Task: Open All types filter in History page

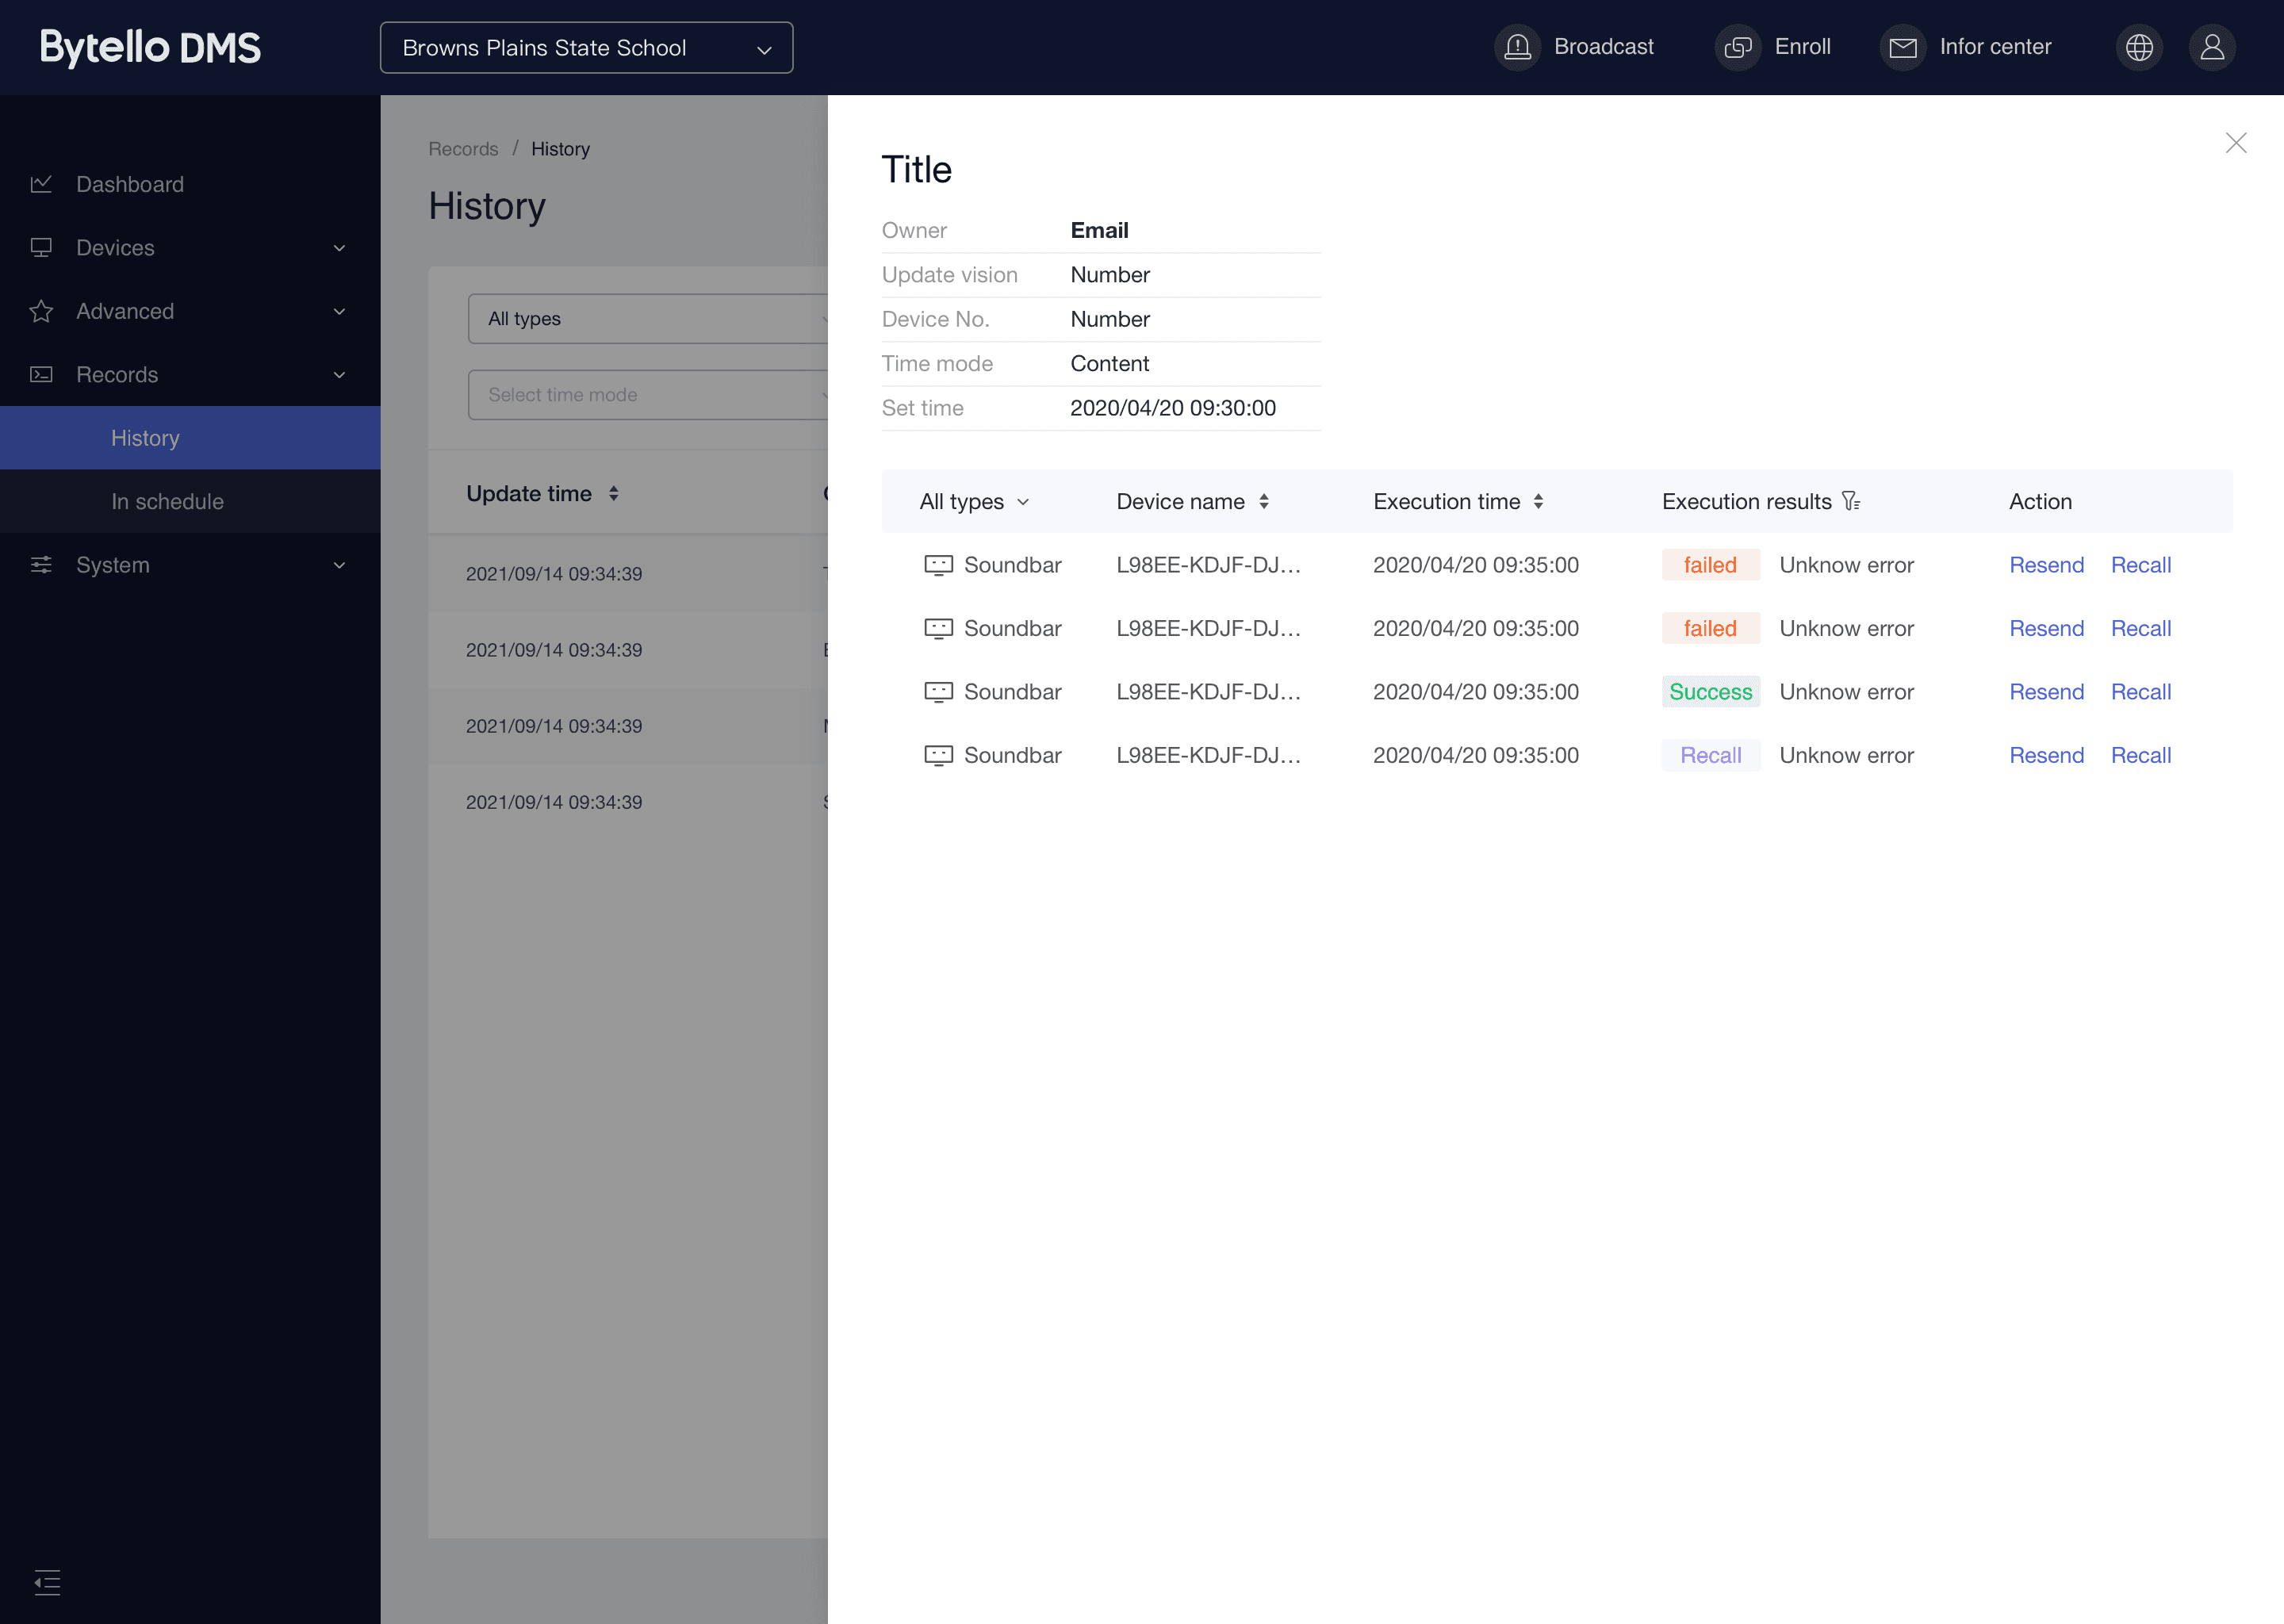Action: click(648, 319)
